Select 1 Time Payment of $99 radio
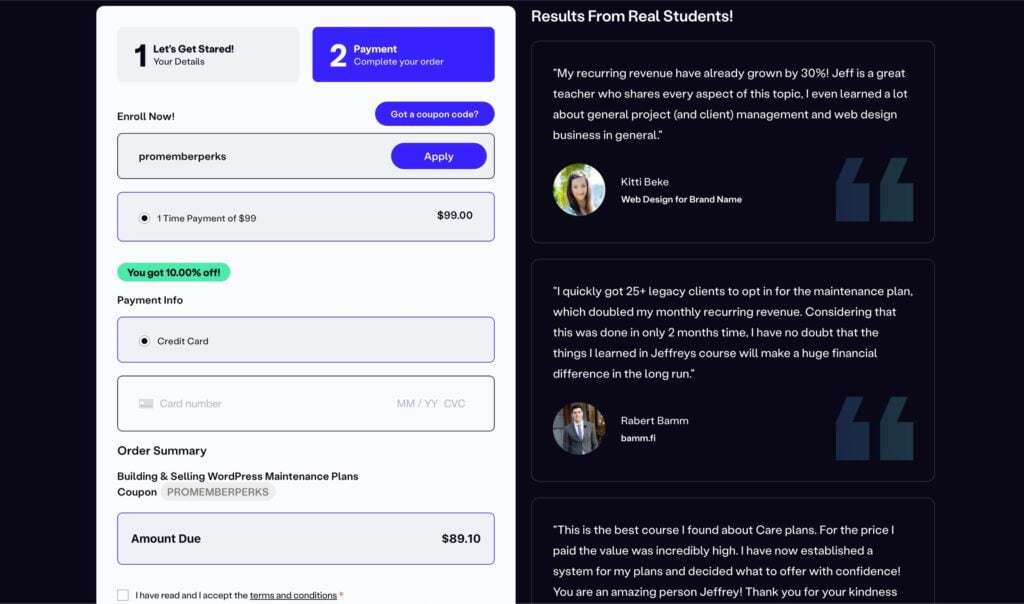 pyautogui.click(x=144, y=218)
